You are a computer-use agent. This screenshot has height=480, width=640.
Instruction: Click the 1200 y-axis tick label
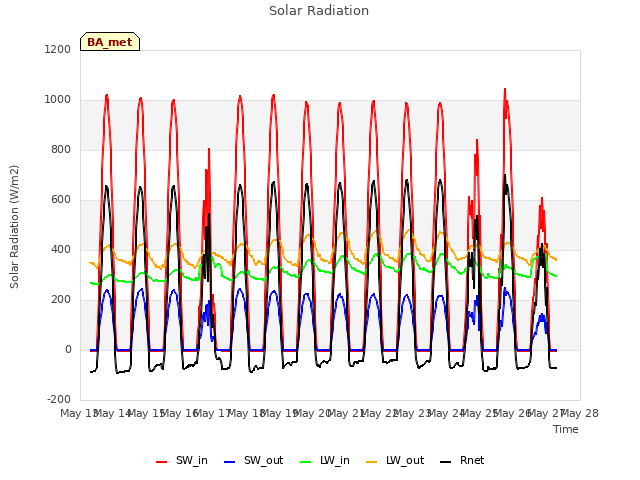(x=58, y=49)
